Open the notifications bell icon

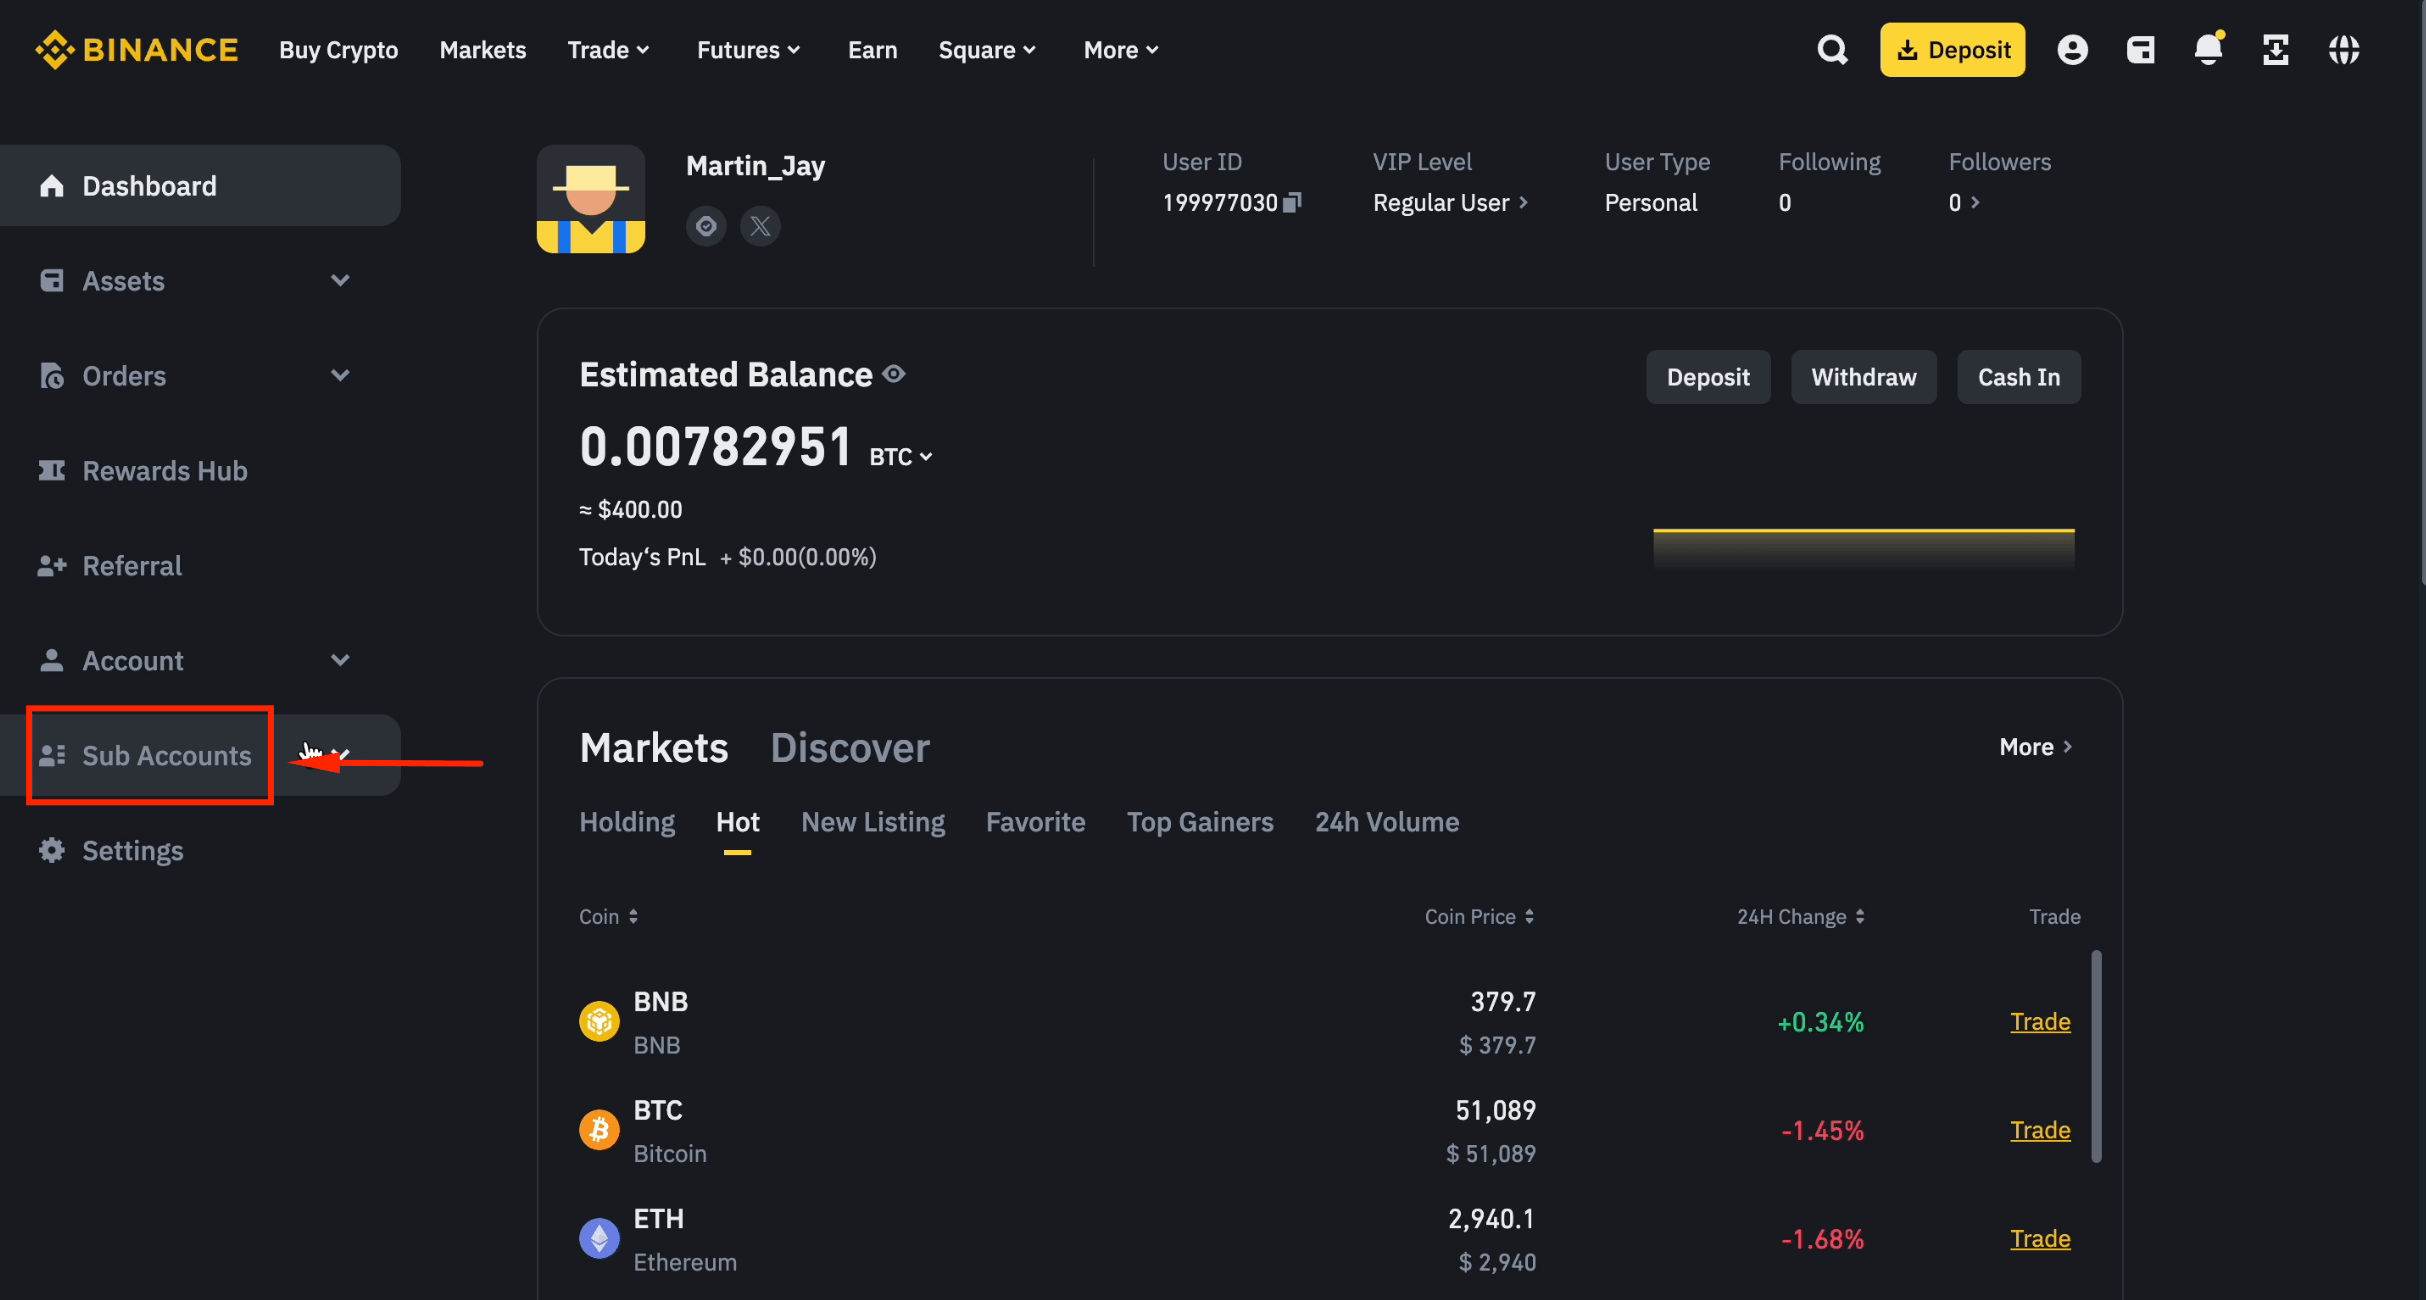click(2208, 50)
